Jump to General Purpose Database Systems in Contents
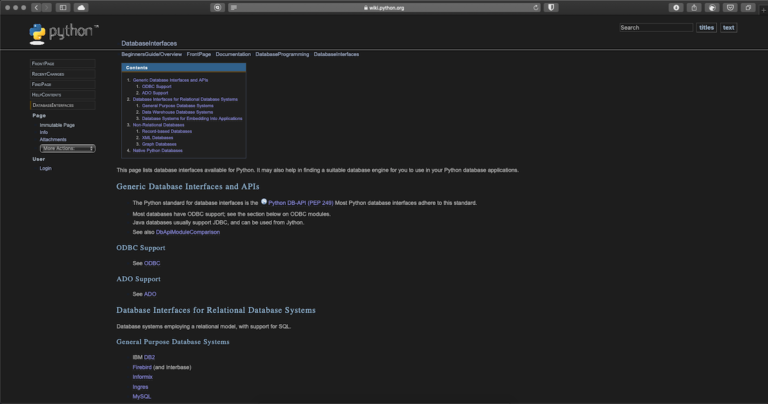Image resolution: width=768 pixels, height=404 pixels. [178, 105]
